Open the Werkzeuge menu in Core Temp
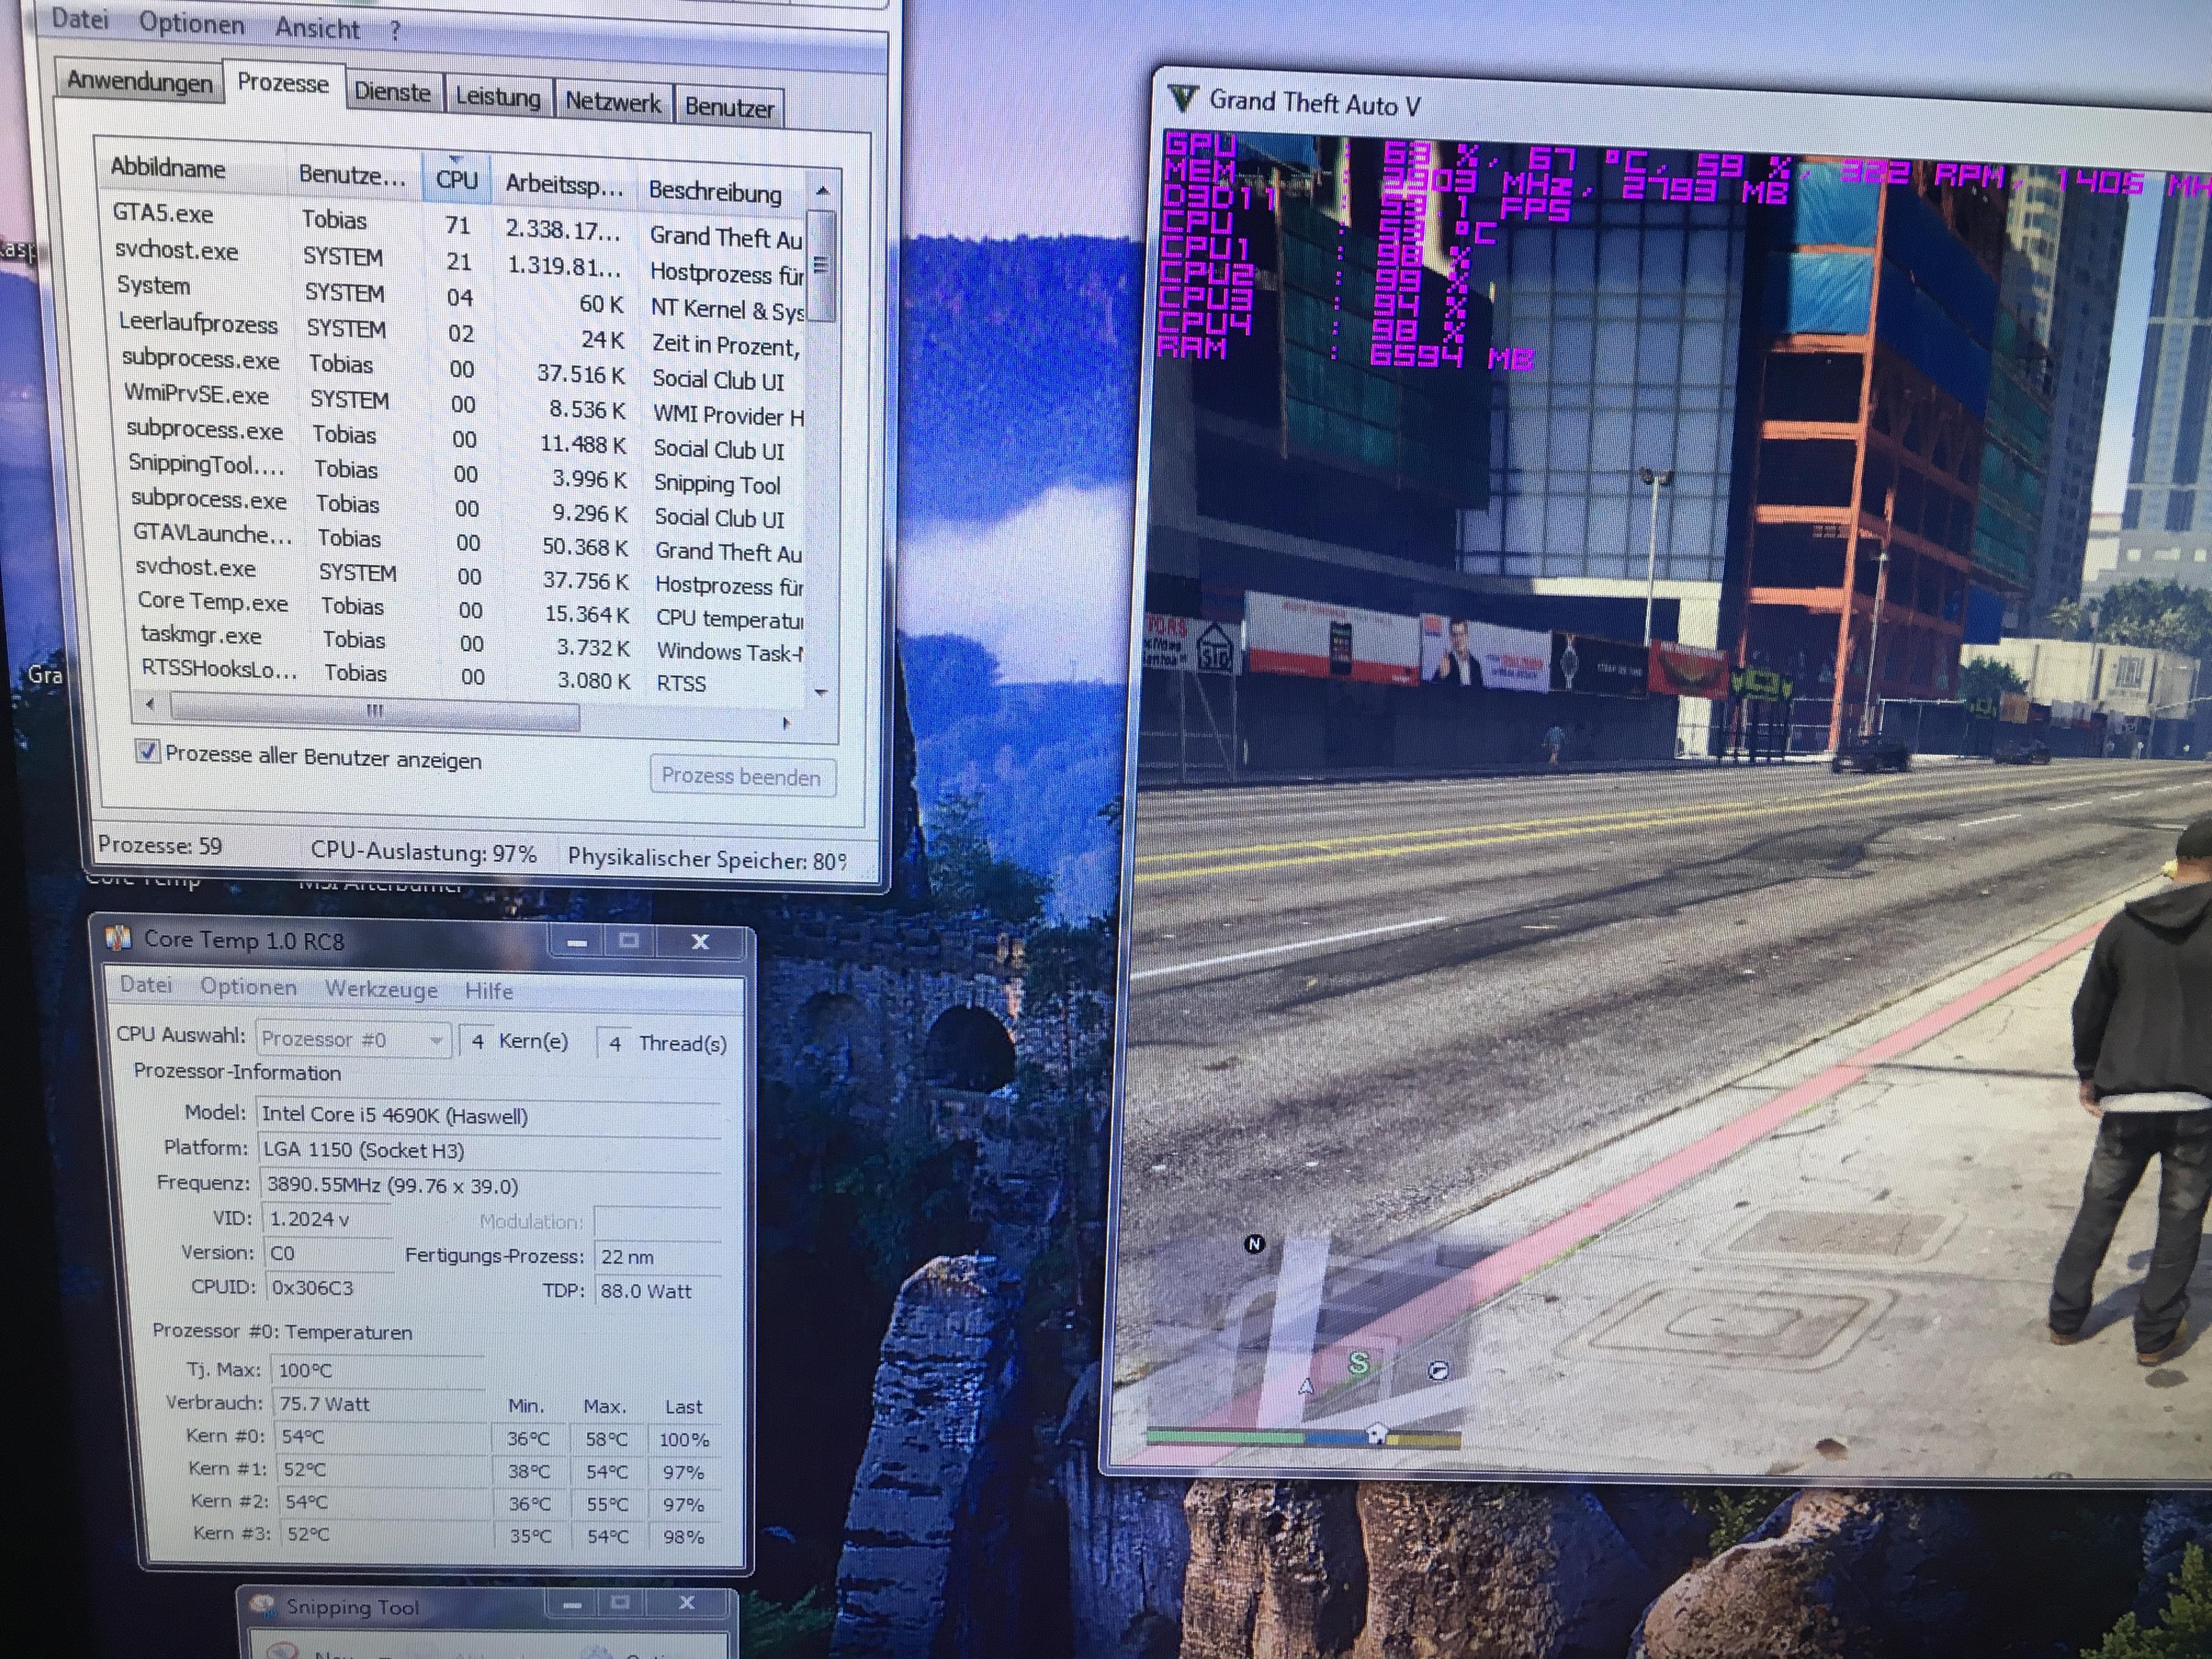Viewport: 2212px width, 1659px height. tap(381, 990)
